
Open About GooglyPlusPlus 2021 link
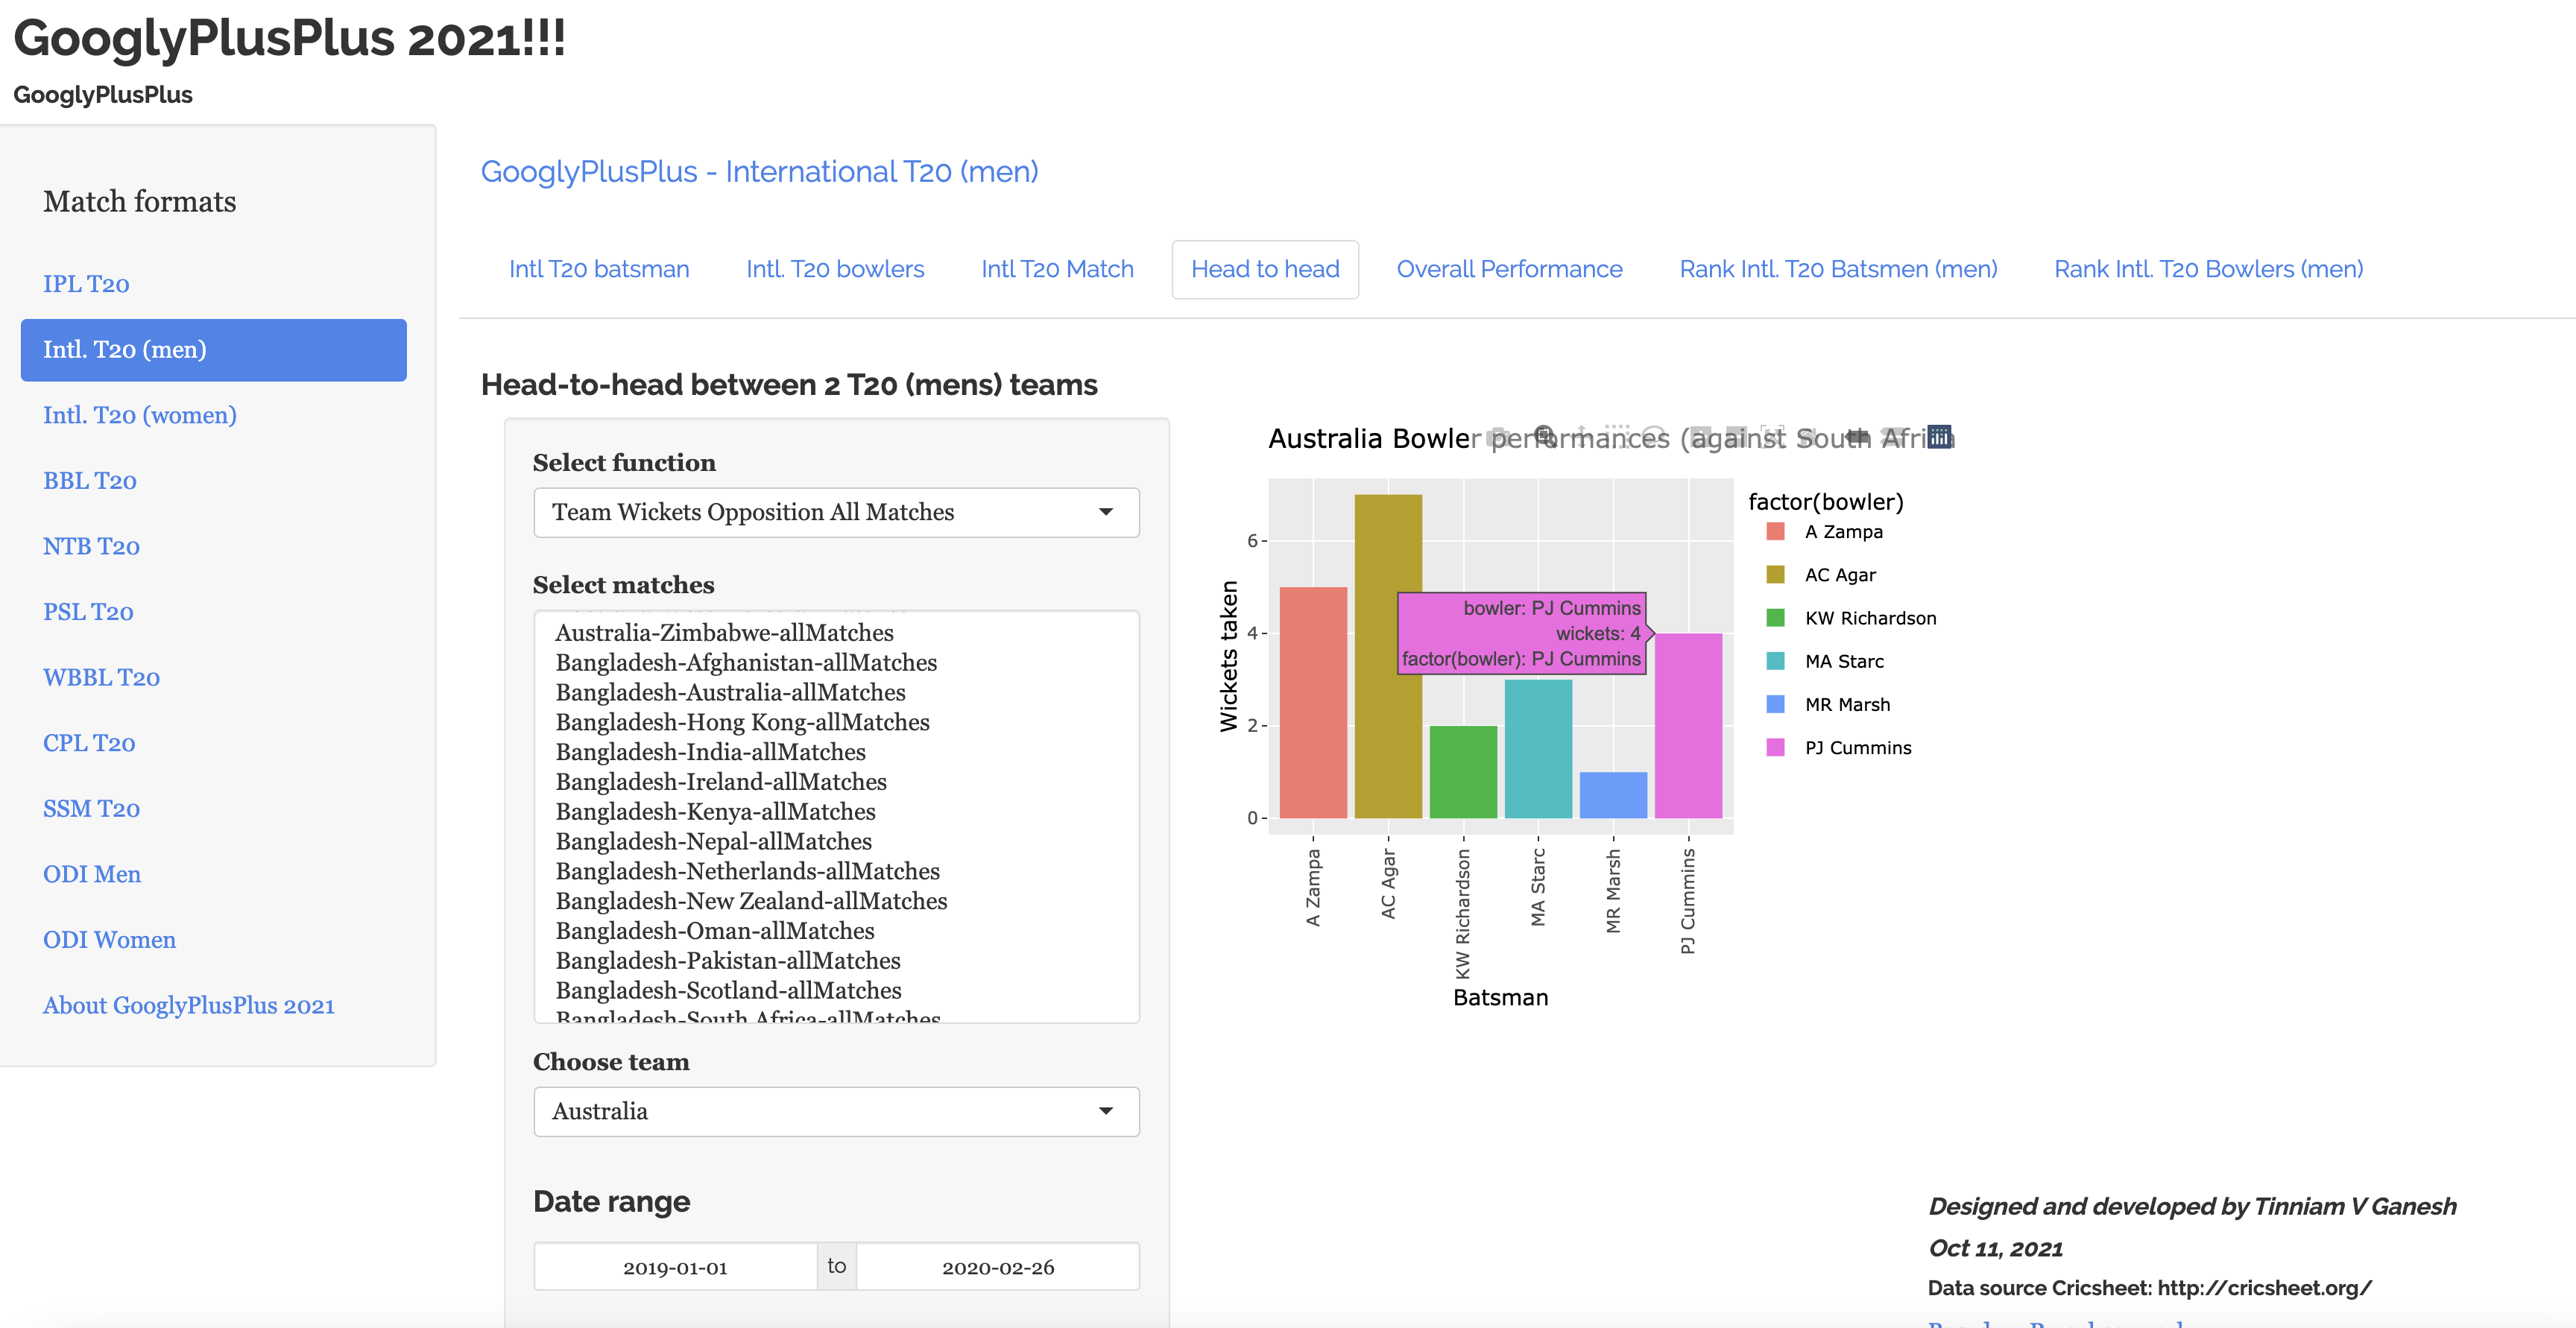[x=189, y=1005]
